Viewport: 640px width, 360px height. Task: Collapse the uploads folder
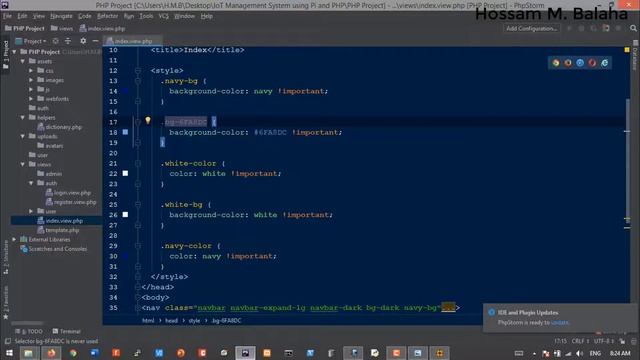tap(23, 136)
